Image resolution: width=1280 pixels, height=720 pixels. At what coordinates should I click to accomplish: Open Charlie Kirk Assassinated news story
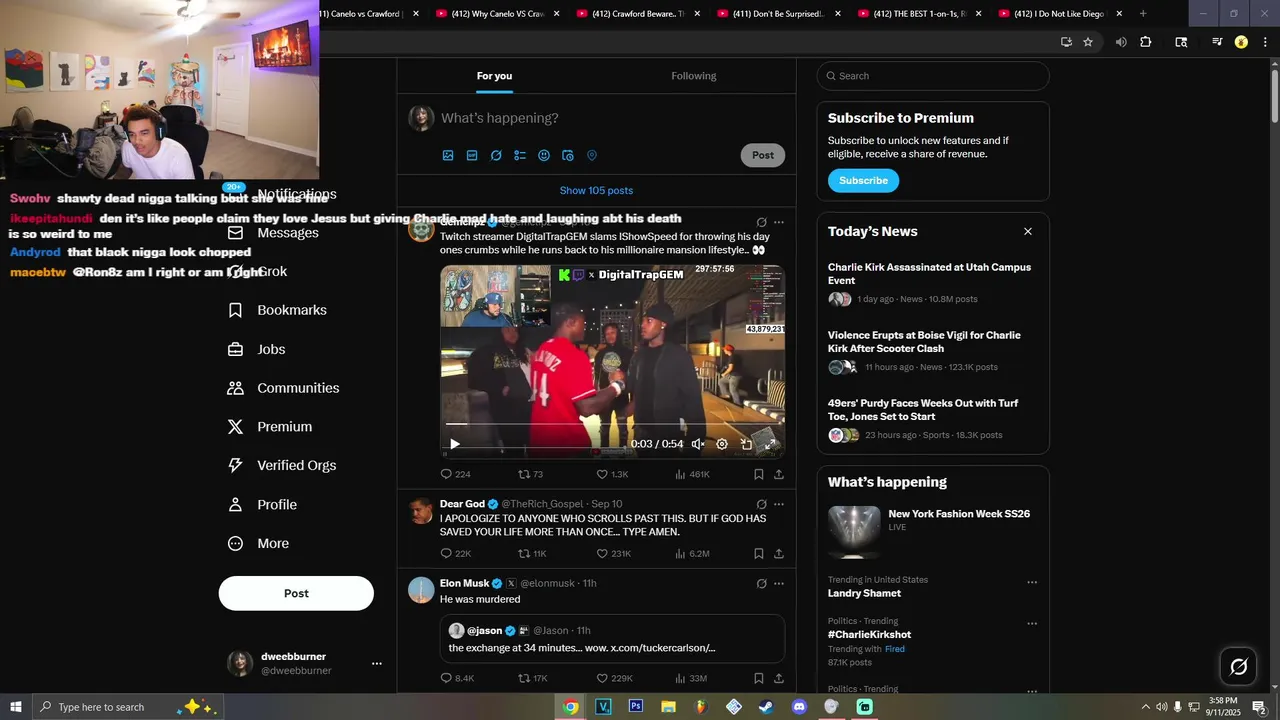coord(933,284)
